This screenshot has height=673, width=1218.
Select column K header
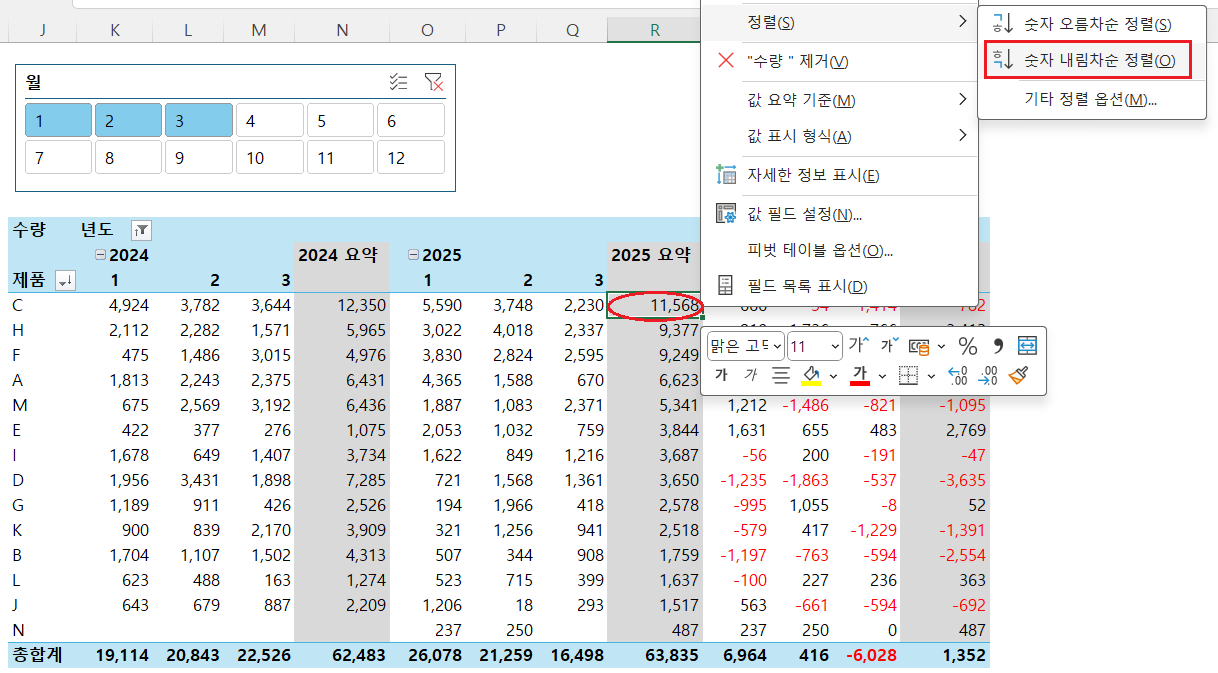coord(115,30)
